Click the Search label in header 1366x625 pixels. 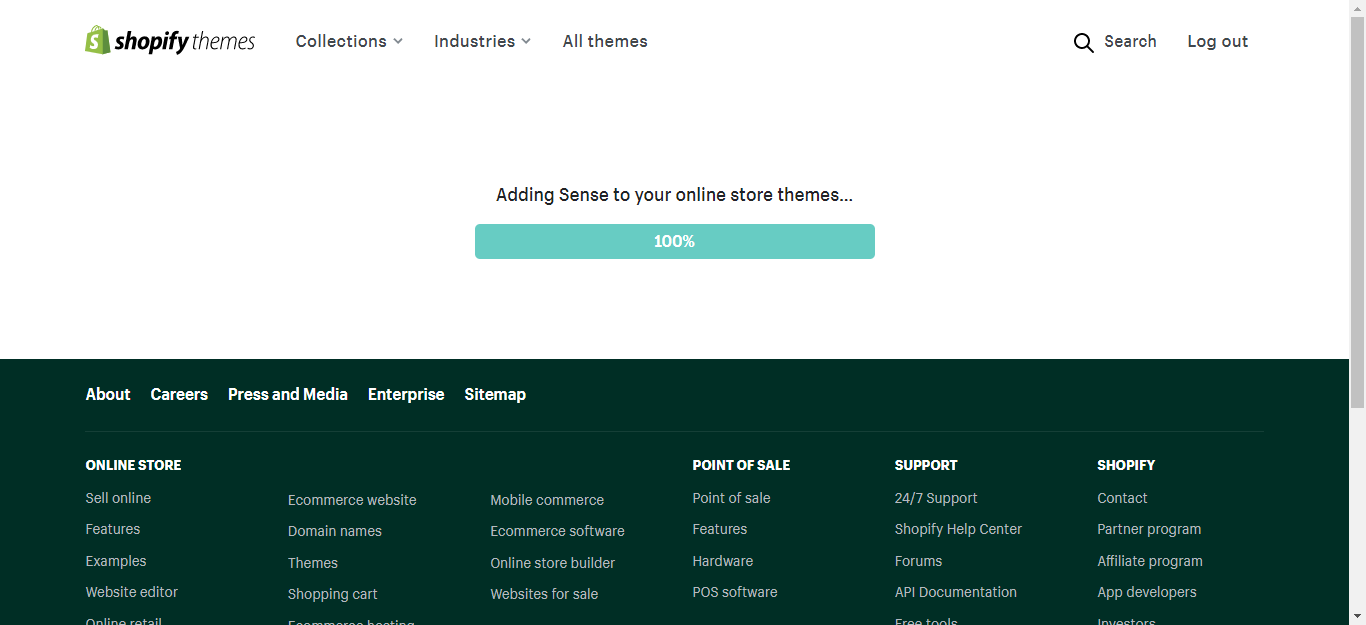(x=1130, y=41)
